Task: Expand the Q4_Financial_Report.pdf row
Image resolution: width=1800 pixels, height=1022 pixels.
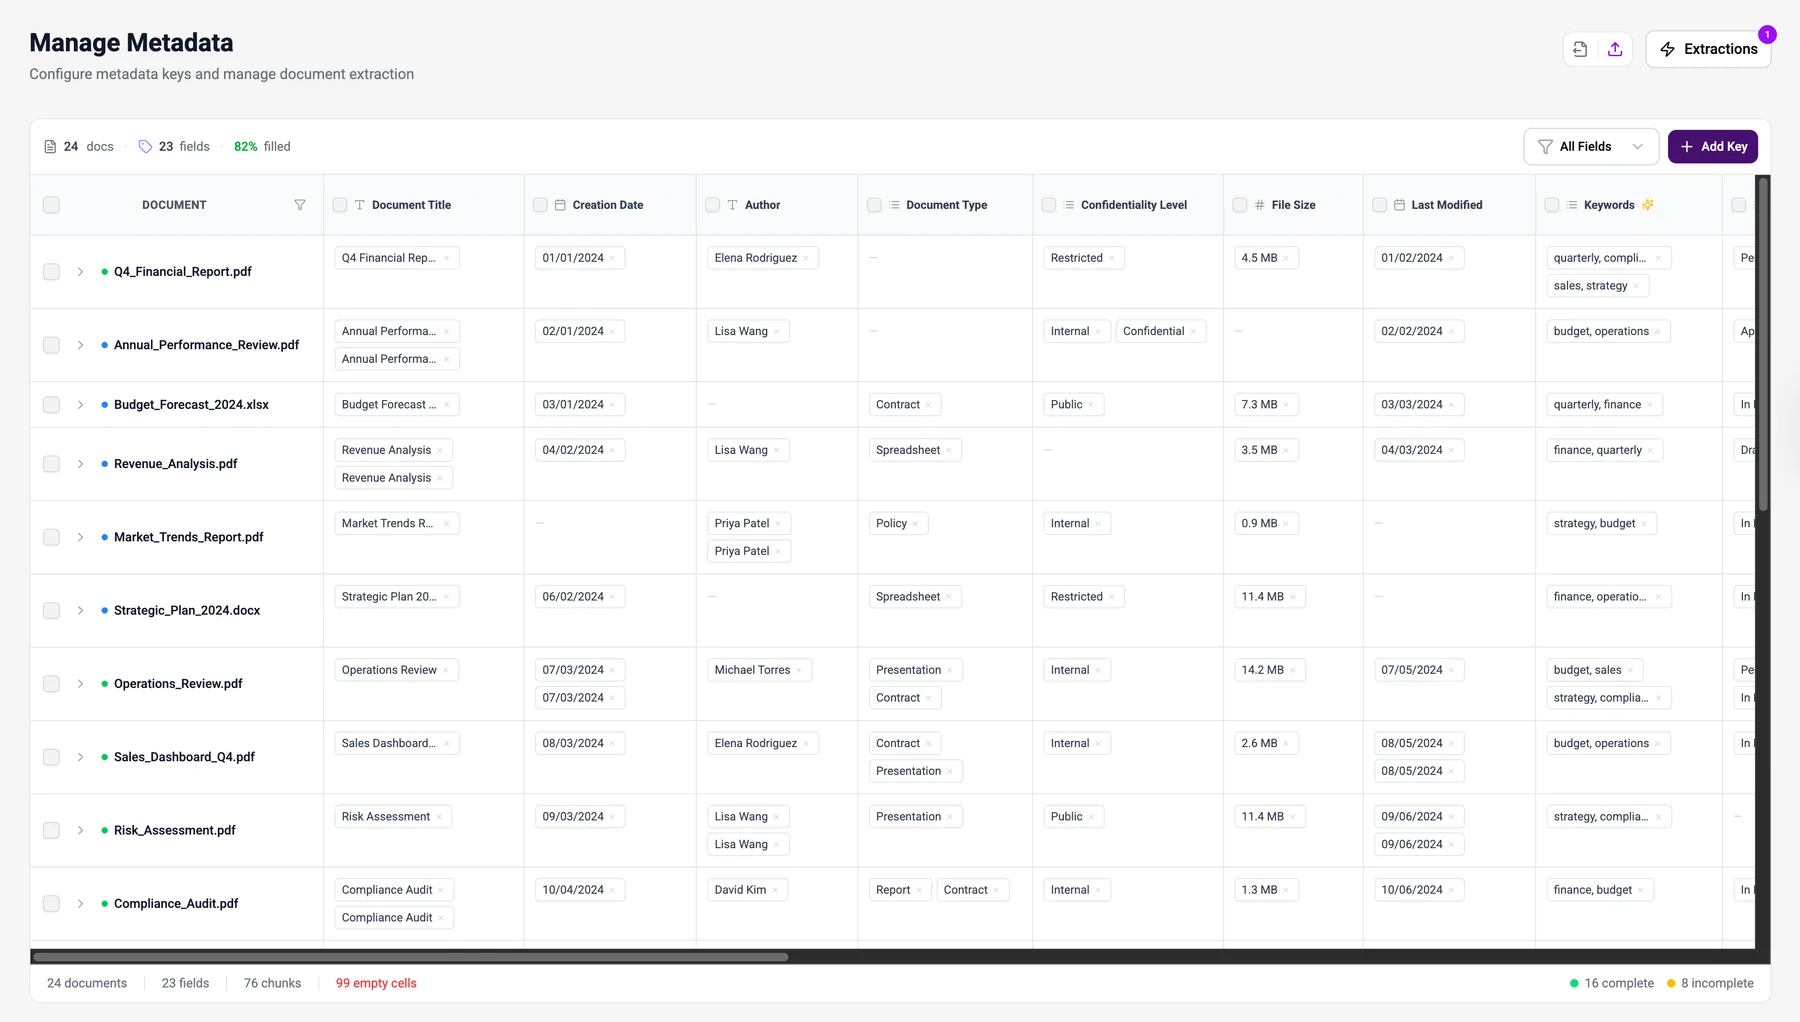Action: pyautogui.click(x=80, y=272)
